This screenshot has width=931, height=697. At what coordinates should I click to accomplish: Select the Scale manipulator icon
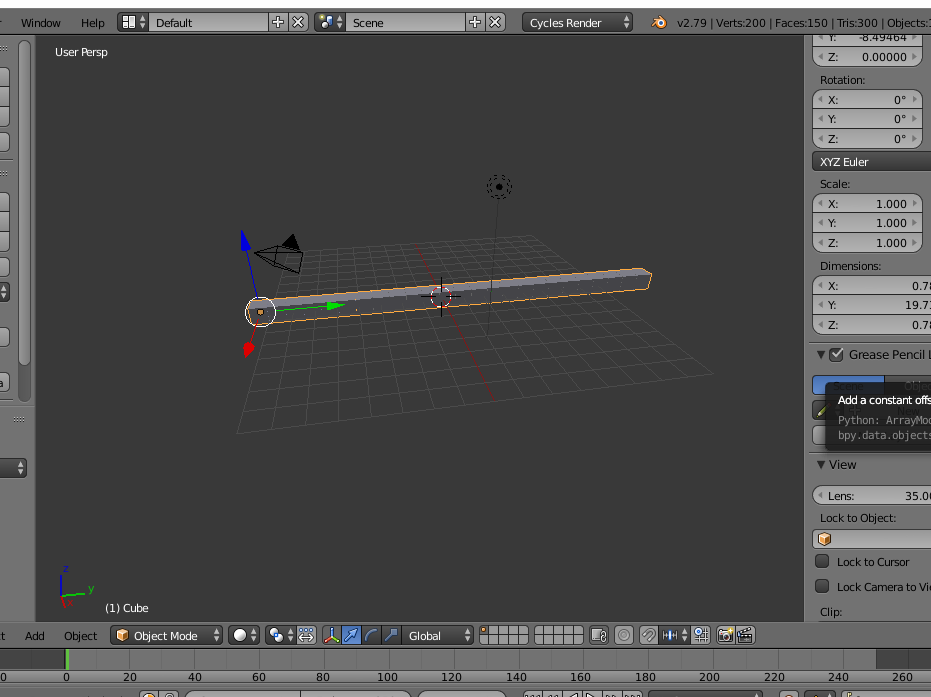388,635
